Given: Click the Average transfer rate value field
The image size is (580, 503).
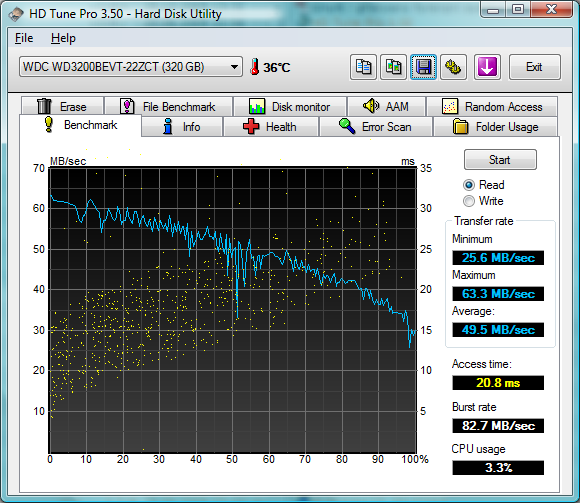Looking at the screenshot, I should click(498, 330).
